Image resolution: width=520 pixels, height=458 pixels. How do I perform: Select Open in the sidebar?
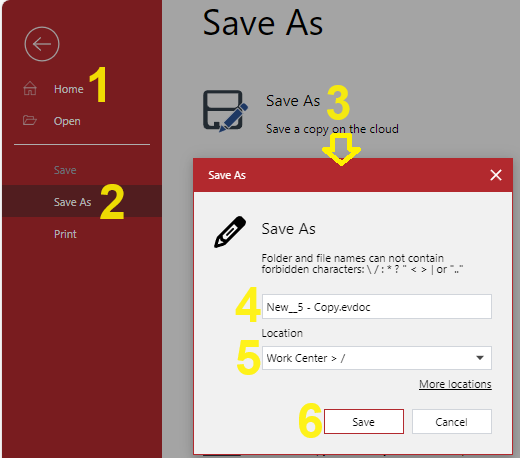coord(67,121)
